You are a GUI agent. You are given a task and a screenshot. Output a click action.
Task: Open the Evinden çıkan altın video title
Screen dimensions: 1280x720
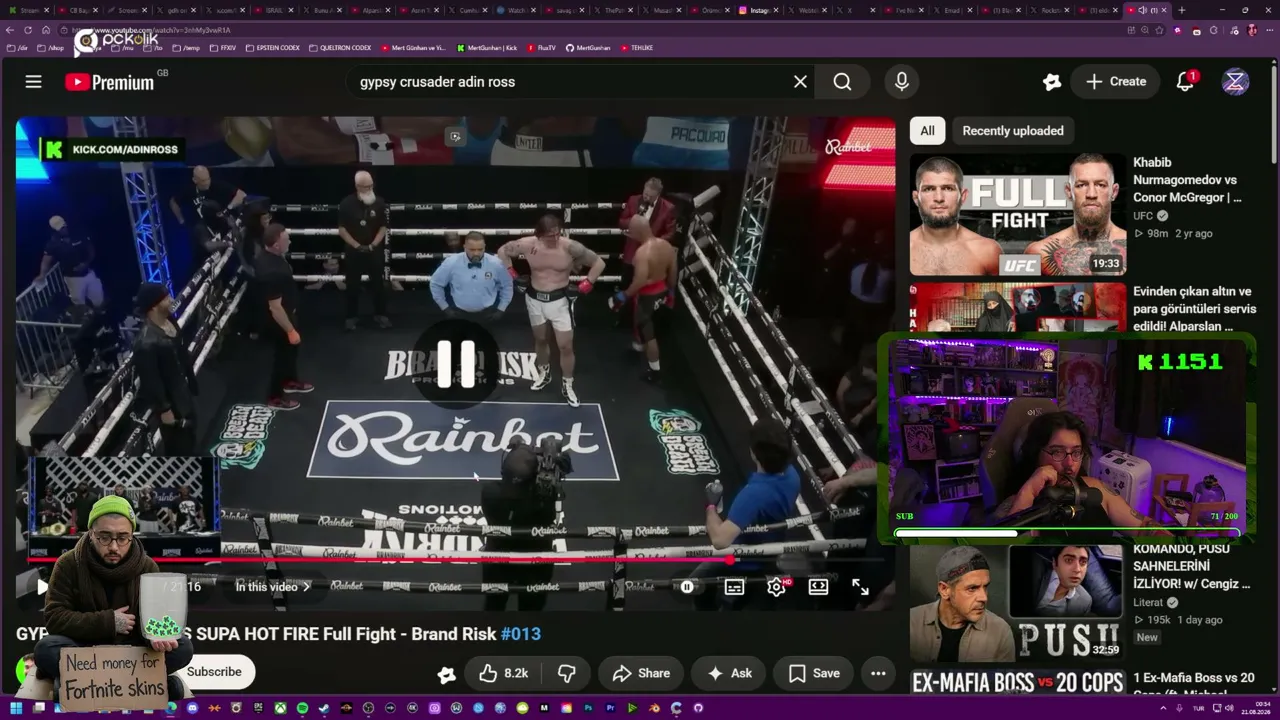point(1194,309)
